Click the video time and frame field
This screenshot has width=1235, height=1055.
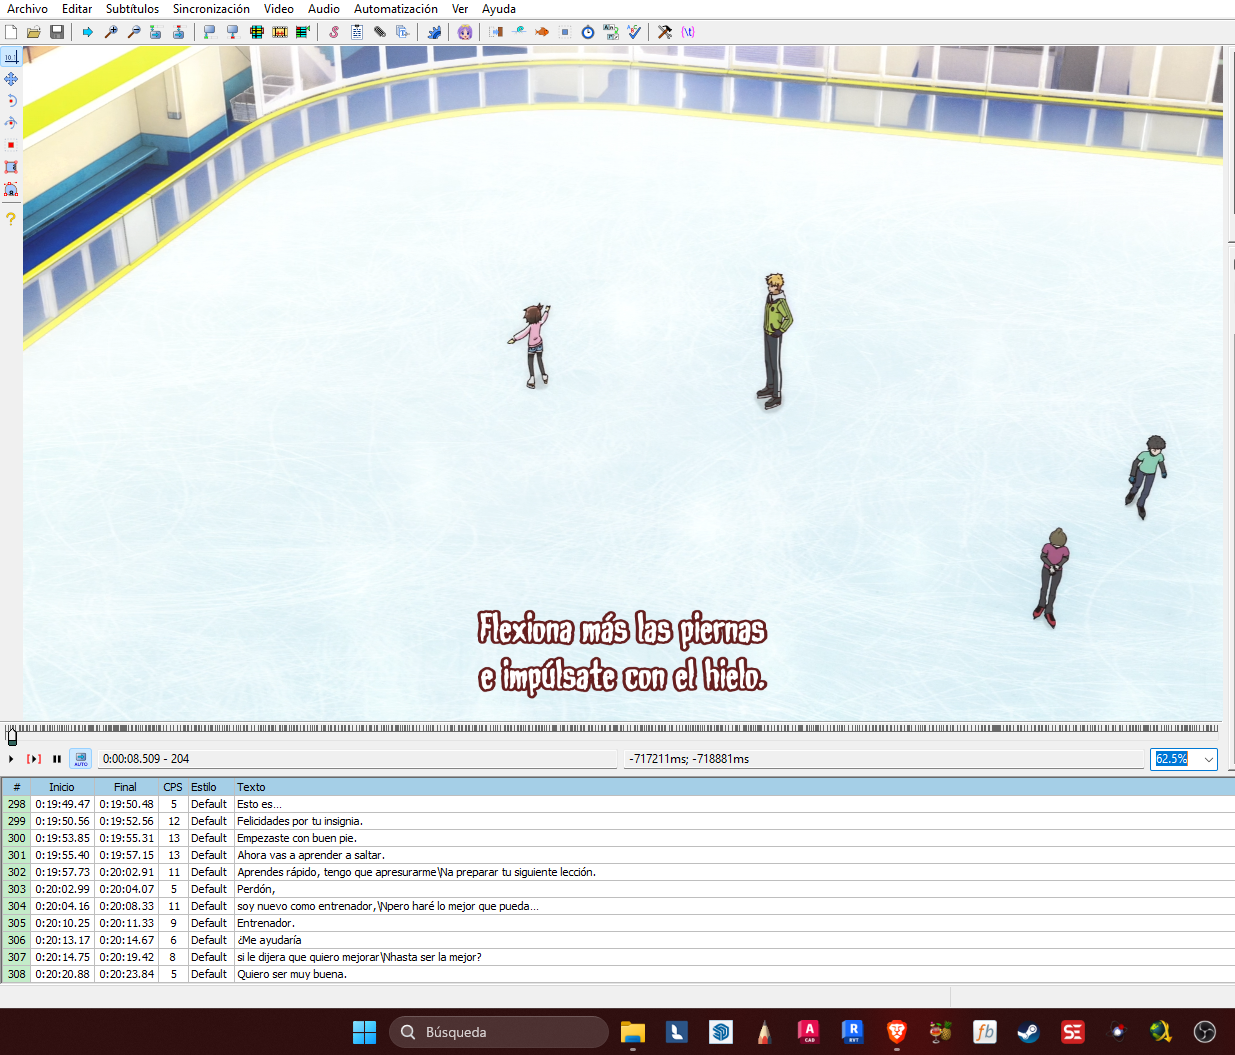coord(357,759)
